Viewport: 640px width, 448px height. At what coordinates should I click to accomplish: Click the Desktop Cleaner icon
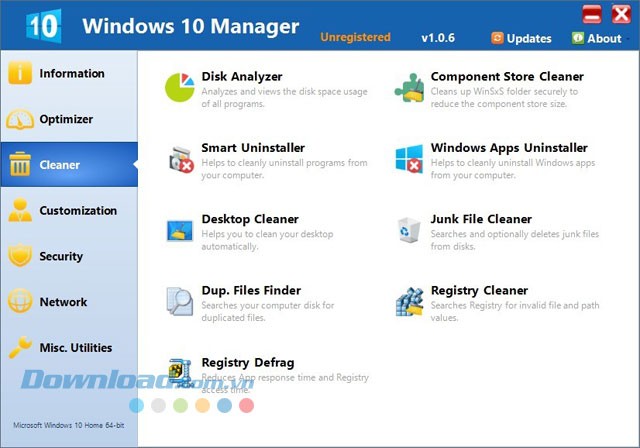click(x=180, y=230)
